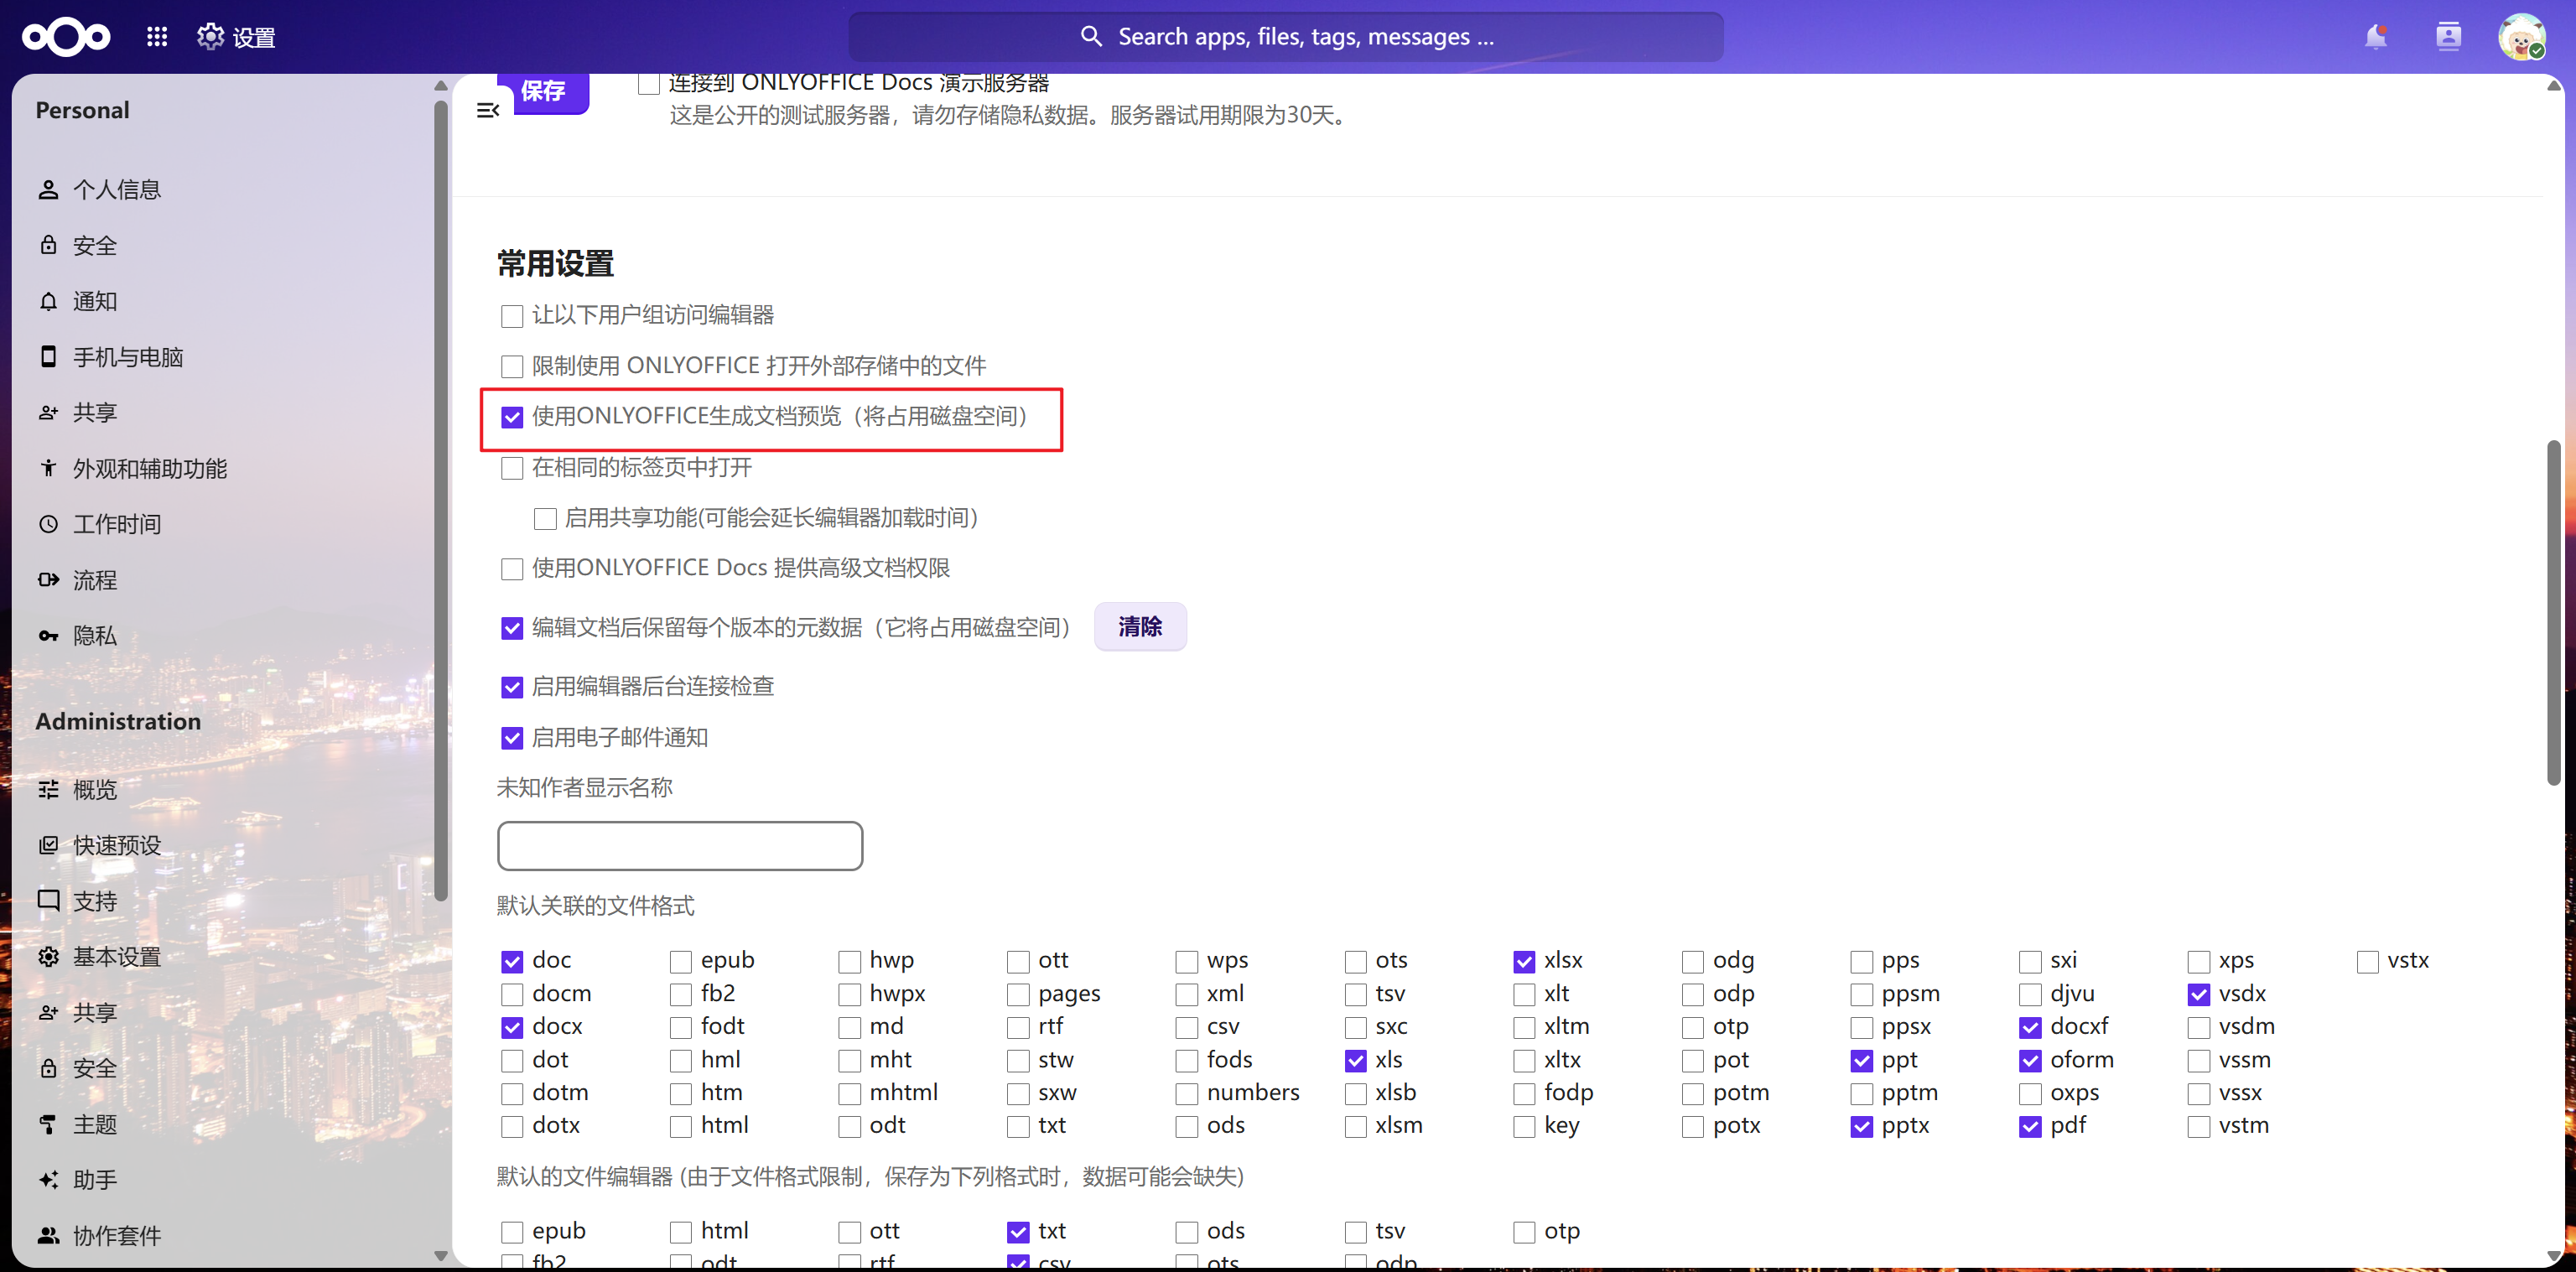Focus the search apps, files, tags field
Screen dimensions: 2576x1272
pos(1286,37)
